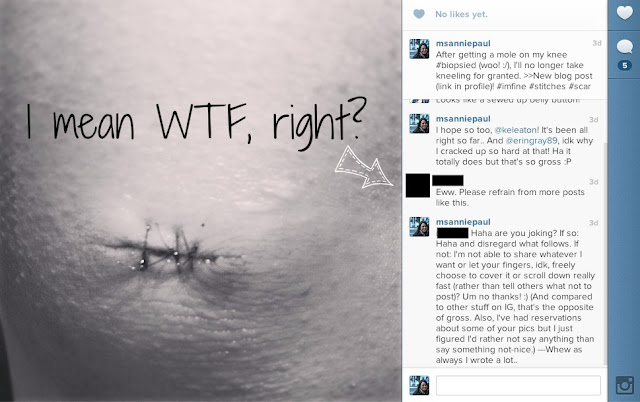Open comments via speech bubble icon
Viewport: 640px width, 402px height.
624,47
